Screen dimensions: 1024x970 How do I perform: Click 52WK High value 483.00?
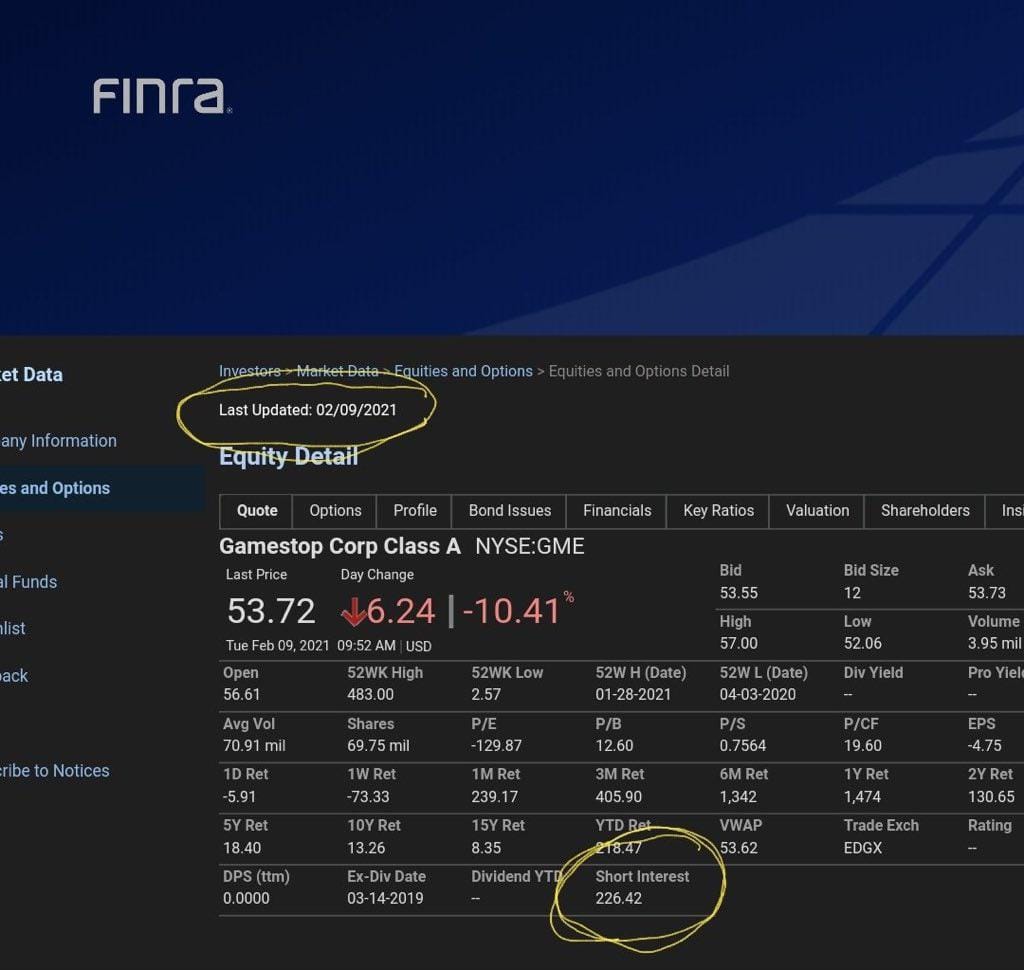point(370,694)
